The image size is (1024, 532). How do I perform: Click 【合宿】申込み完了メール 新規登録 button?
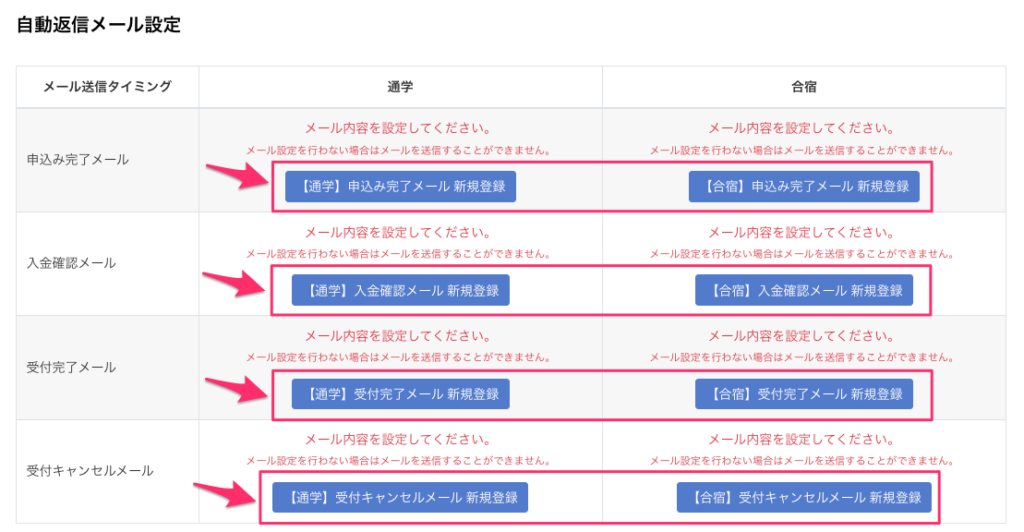tap(804, 186)
